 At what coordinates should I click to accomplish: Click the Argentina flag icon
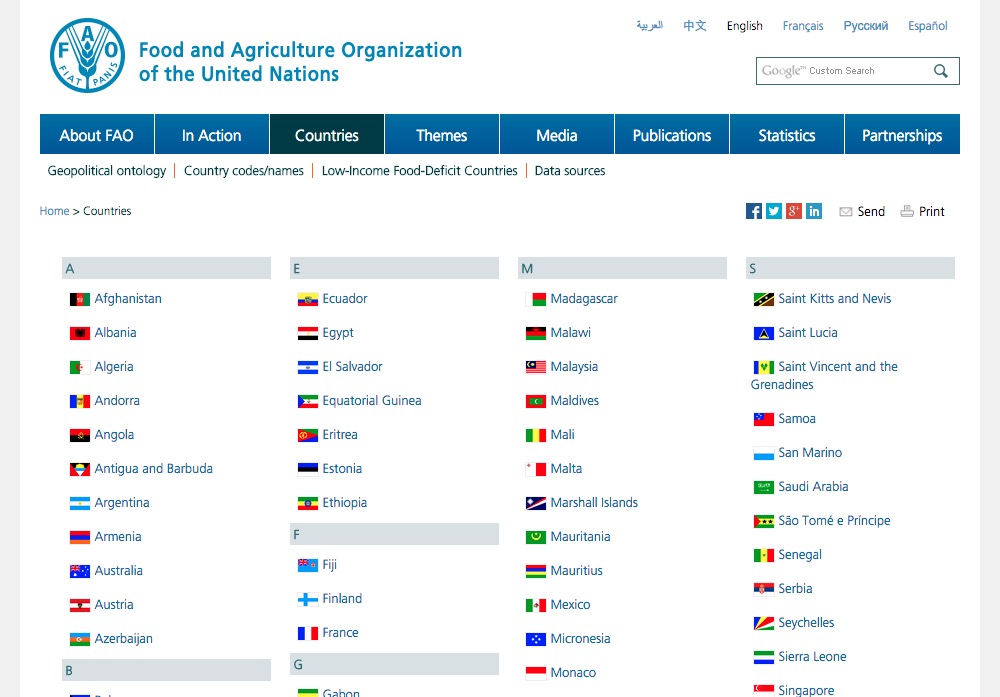[80, 503]
